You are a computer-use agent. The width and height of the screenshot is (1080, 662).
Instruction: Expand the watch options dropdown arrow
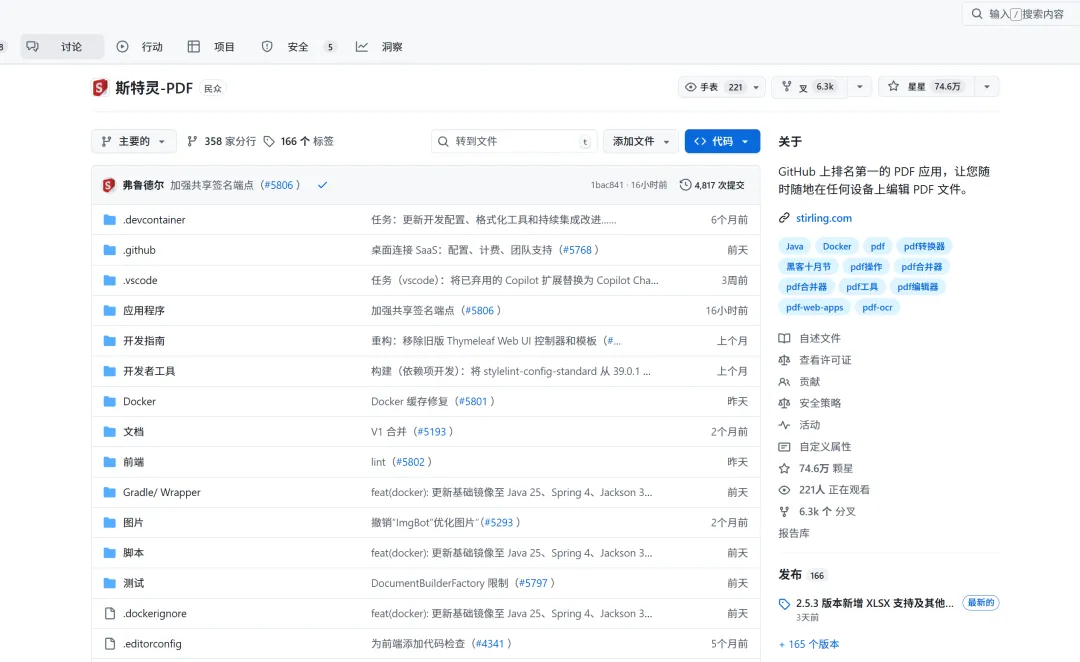[756, 87]
